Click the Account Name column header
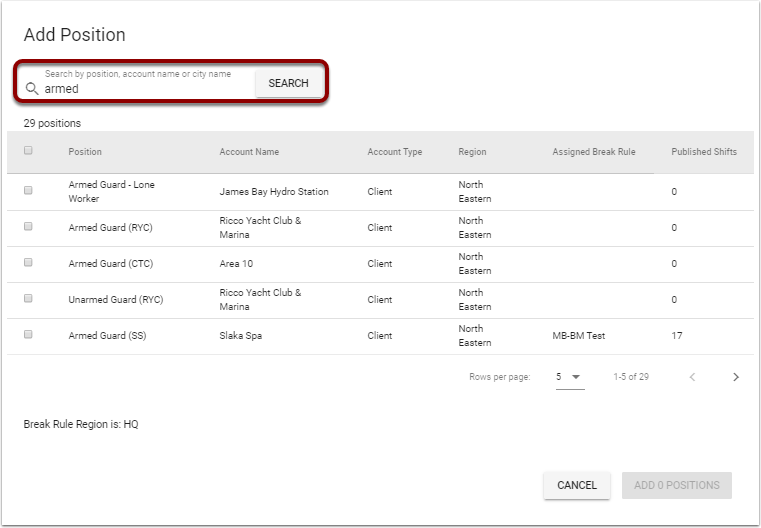The image size is (761, 528). pos(249,152)
